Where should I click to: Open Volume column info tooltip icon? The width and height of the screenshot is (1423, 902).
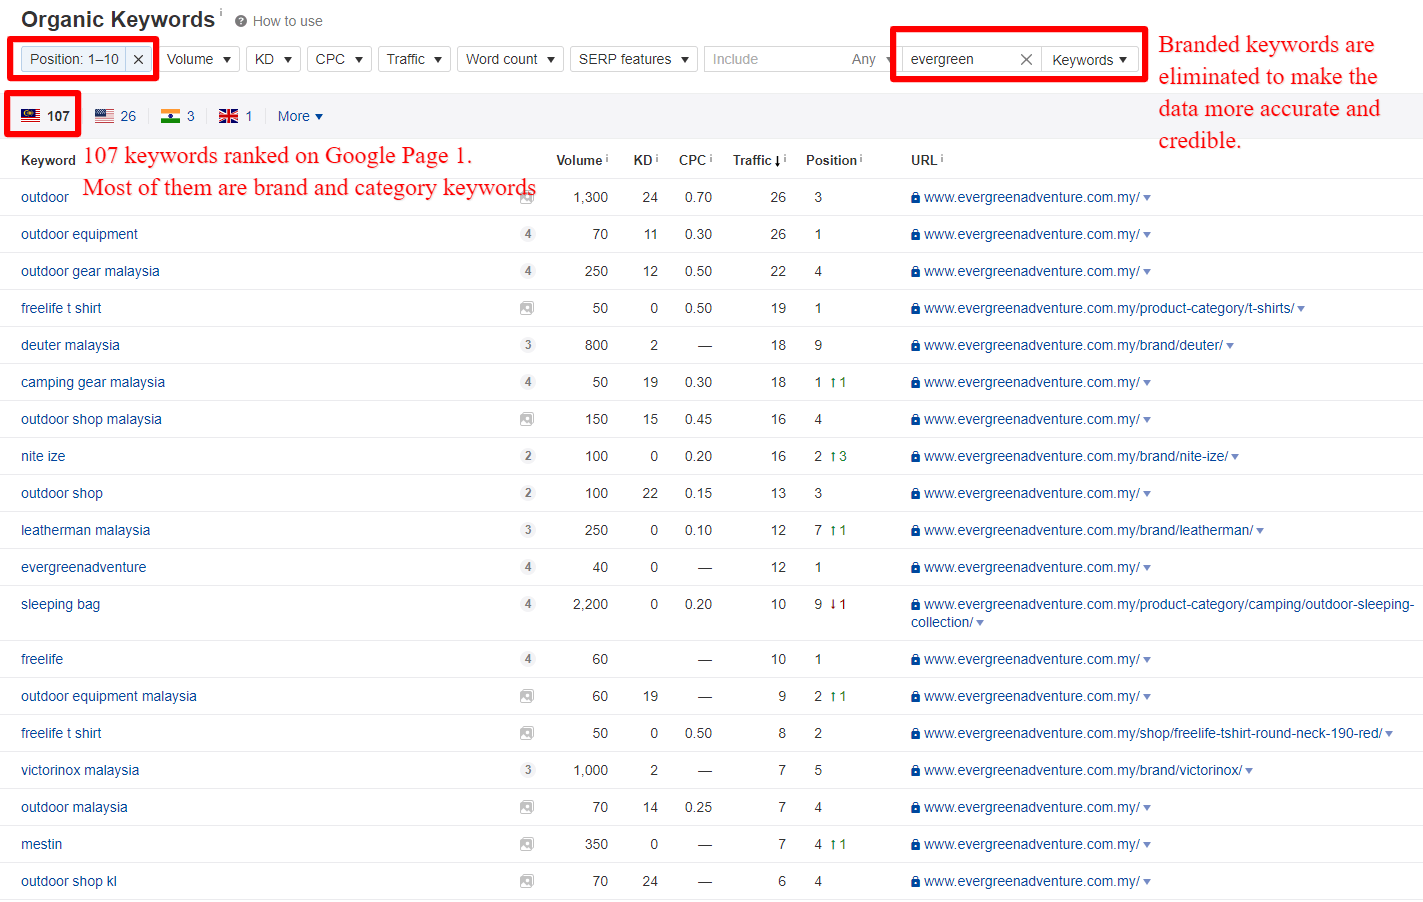pyautogui.click(x=607, y=158)
